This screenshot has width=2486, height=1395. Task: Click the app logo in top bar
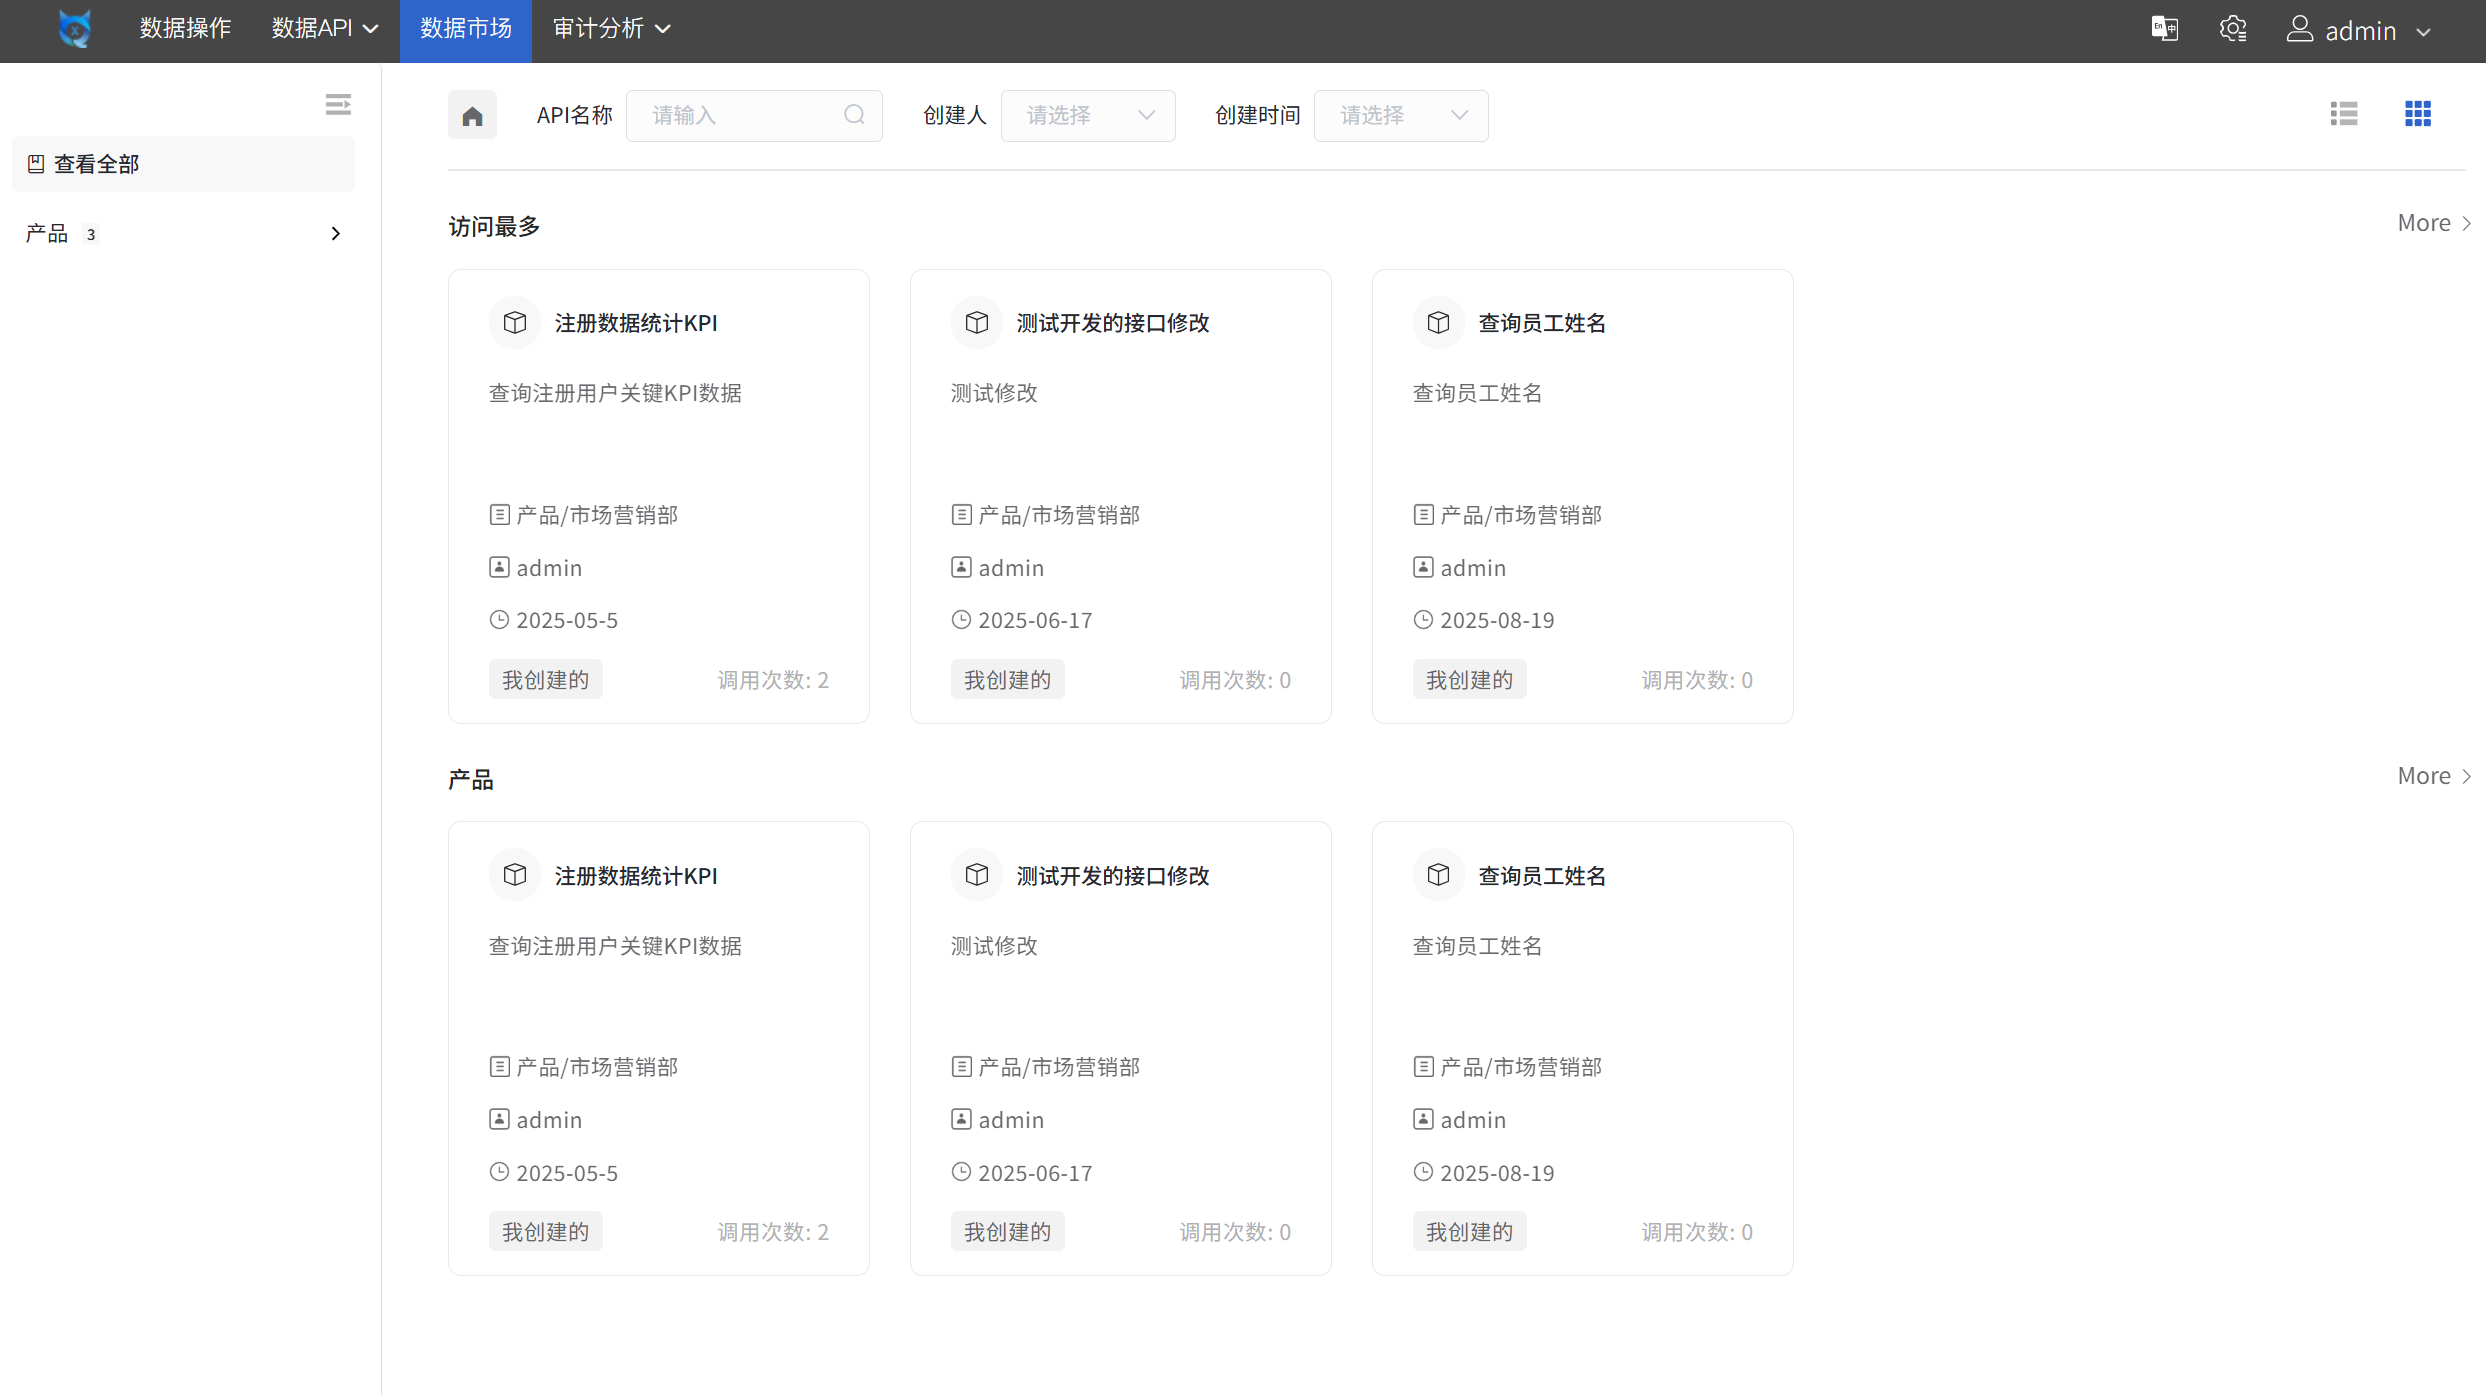[75, 29]
